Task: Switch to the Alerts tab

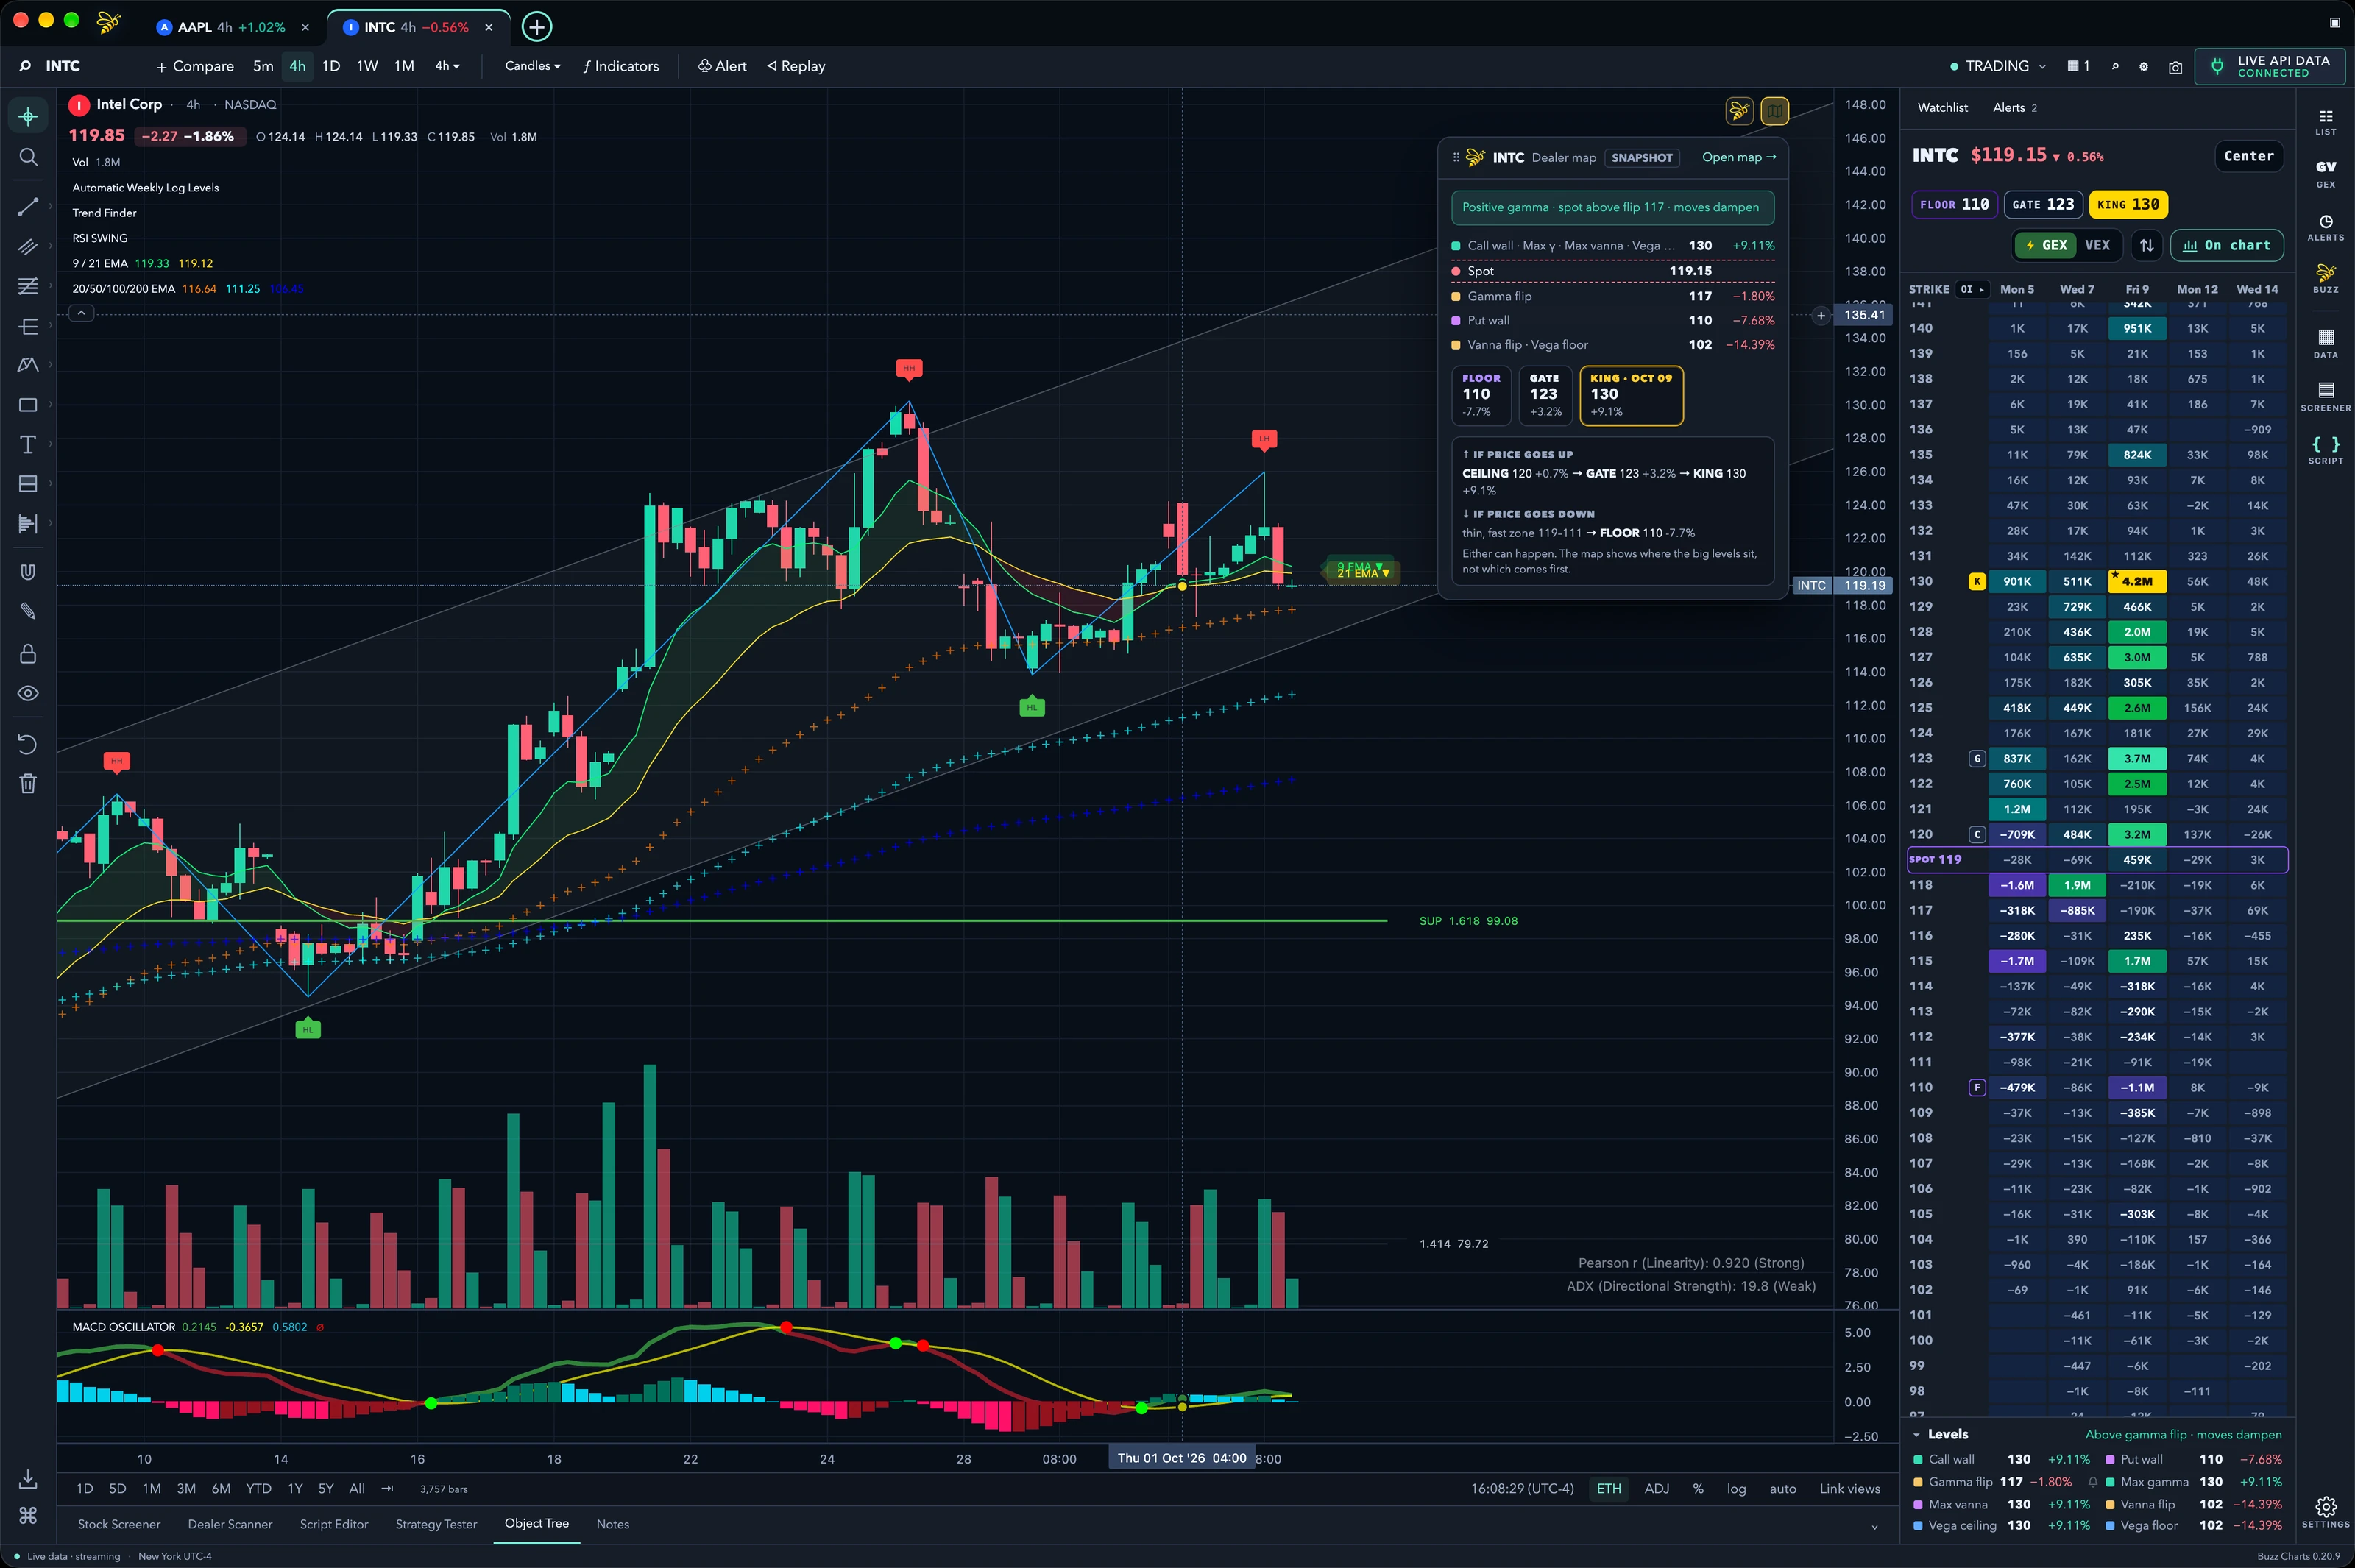Action: point(2014,107)
